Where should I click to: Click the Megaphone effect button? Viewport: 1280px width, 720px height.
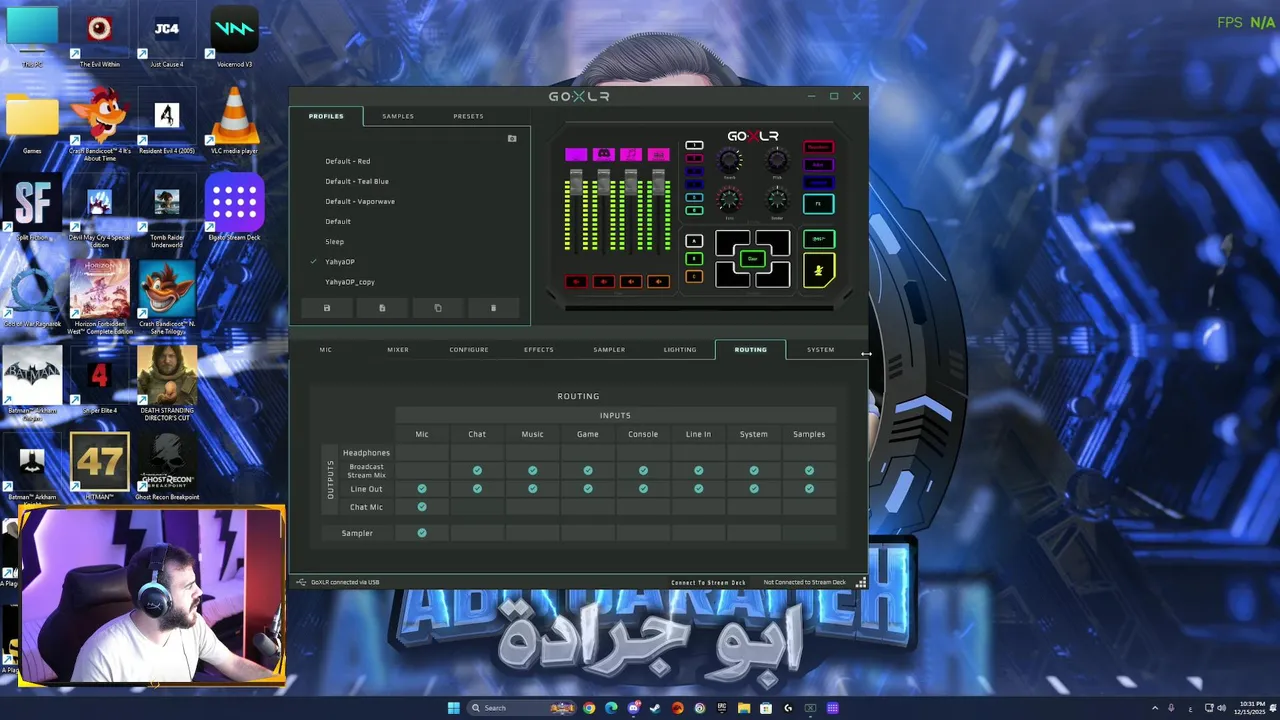click(x=819, y=147)
